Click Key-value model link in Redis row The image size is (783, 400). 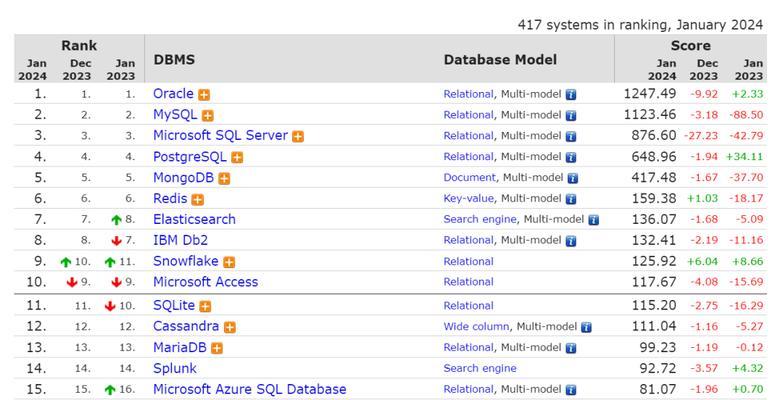click(x=468, y=199)
